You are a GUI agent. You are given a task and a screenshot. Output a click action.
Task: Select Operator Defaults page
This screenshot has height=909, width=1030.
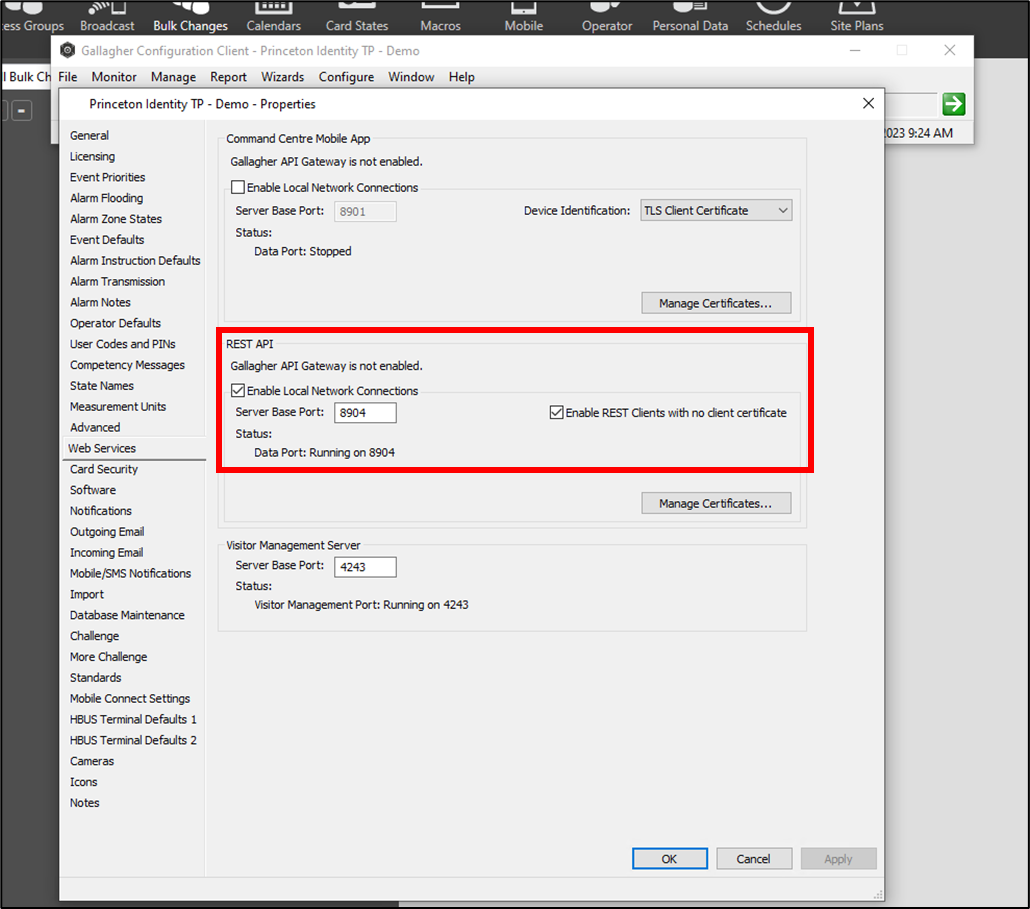(x=116, y=323)
